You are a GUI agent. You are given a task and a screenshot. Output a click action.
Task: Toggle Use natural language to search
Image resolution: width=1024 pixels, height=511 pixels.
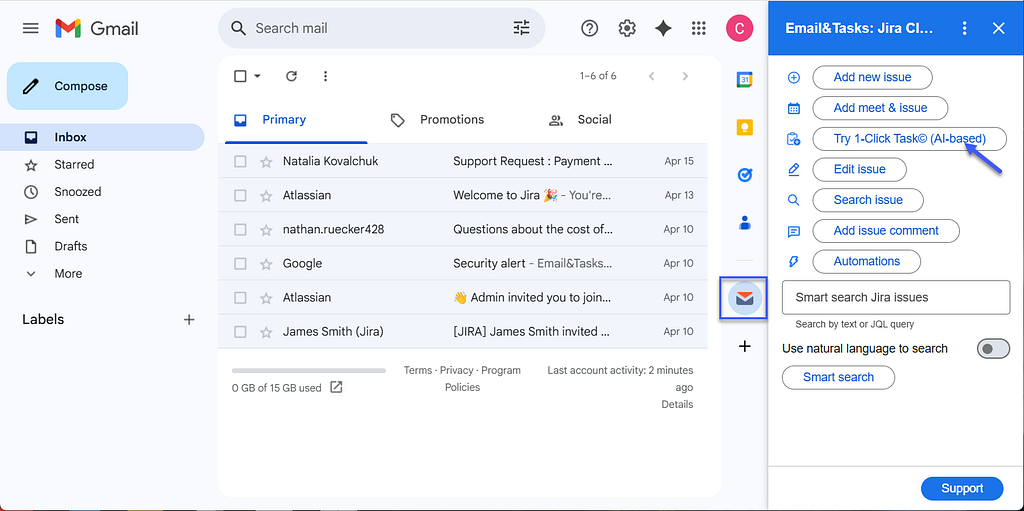(x=993, y=349)
